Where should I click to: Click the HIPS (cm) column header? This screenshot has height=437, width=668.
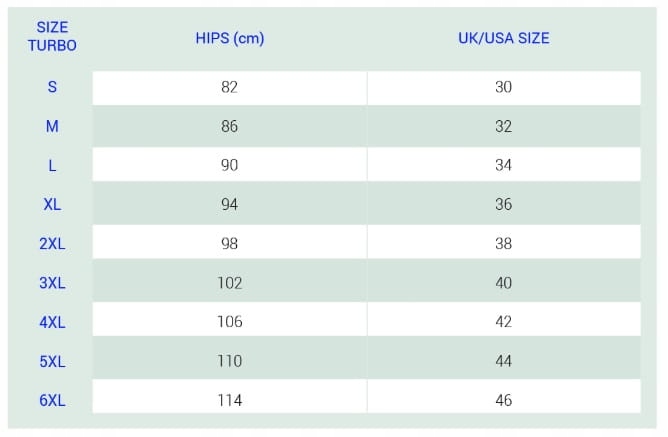pyautogui.click(x=229, y=39)
